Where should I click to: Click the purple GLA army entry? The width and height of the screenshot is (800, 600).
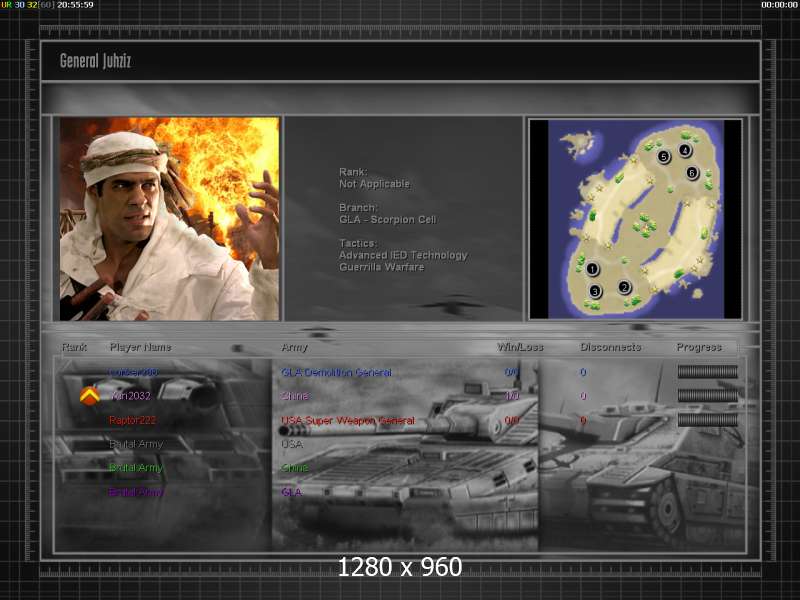291,492
